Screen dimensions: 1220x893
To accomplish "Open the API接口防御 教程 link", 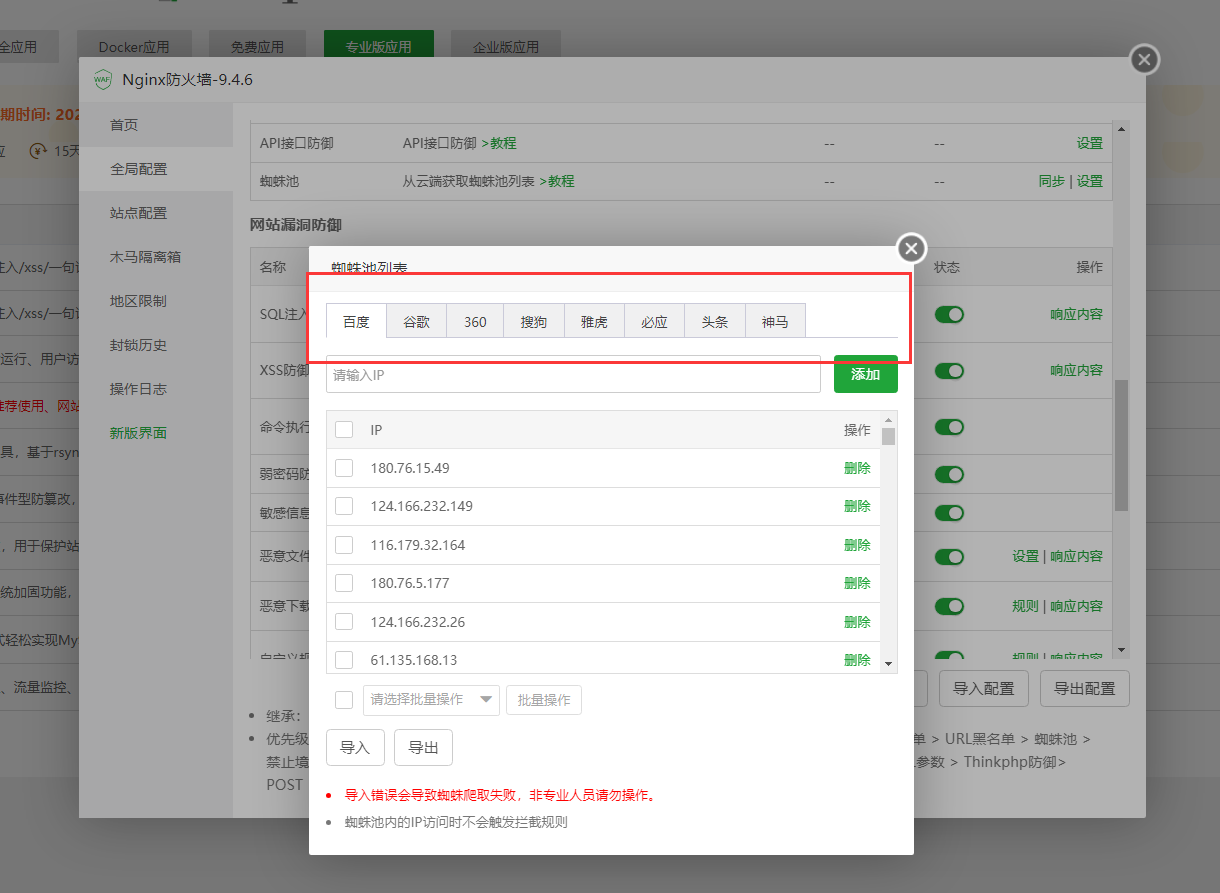I will click(x=499, y=143).
